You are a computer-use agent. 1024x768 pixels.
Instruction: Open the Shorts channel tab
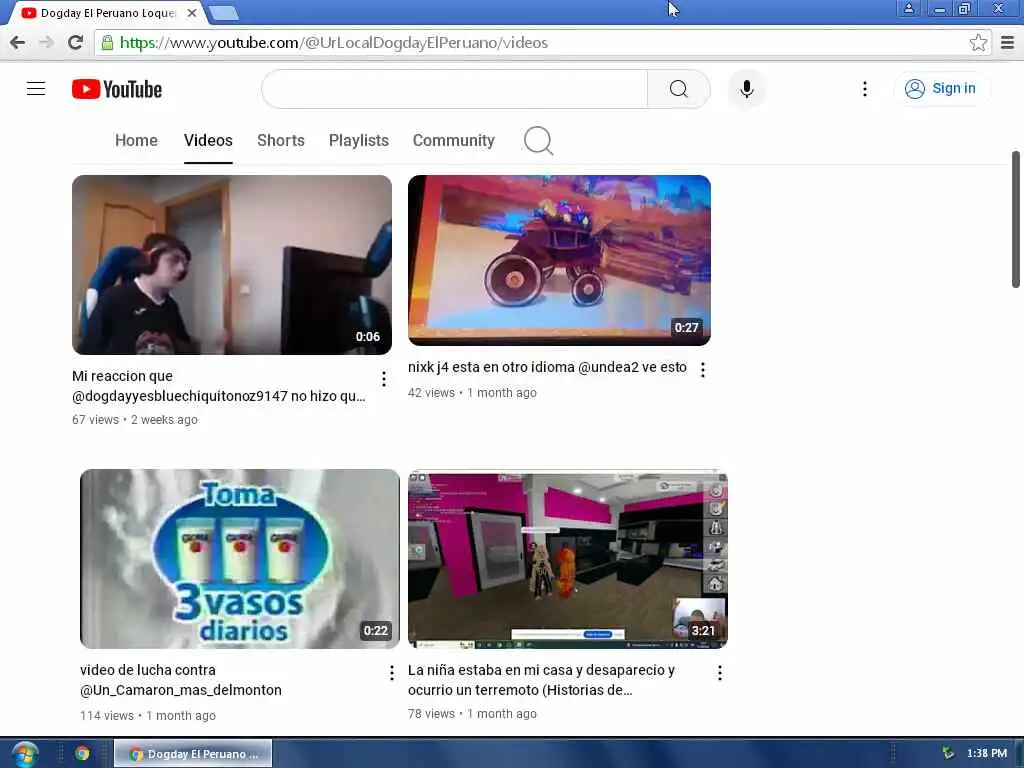point(281,140)
